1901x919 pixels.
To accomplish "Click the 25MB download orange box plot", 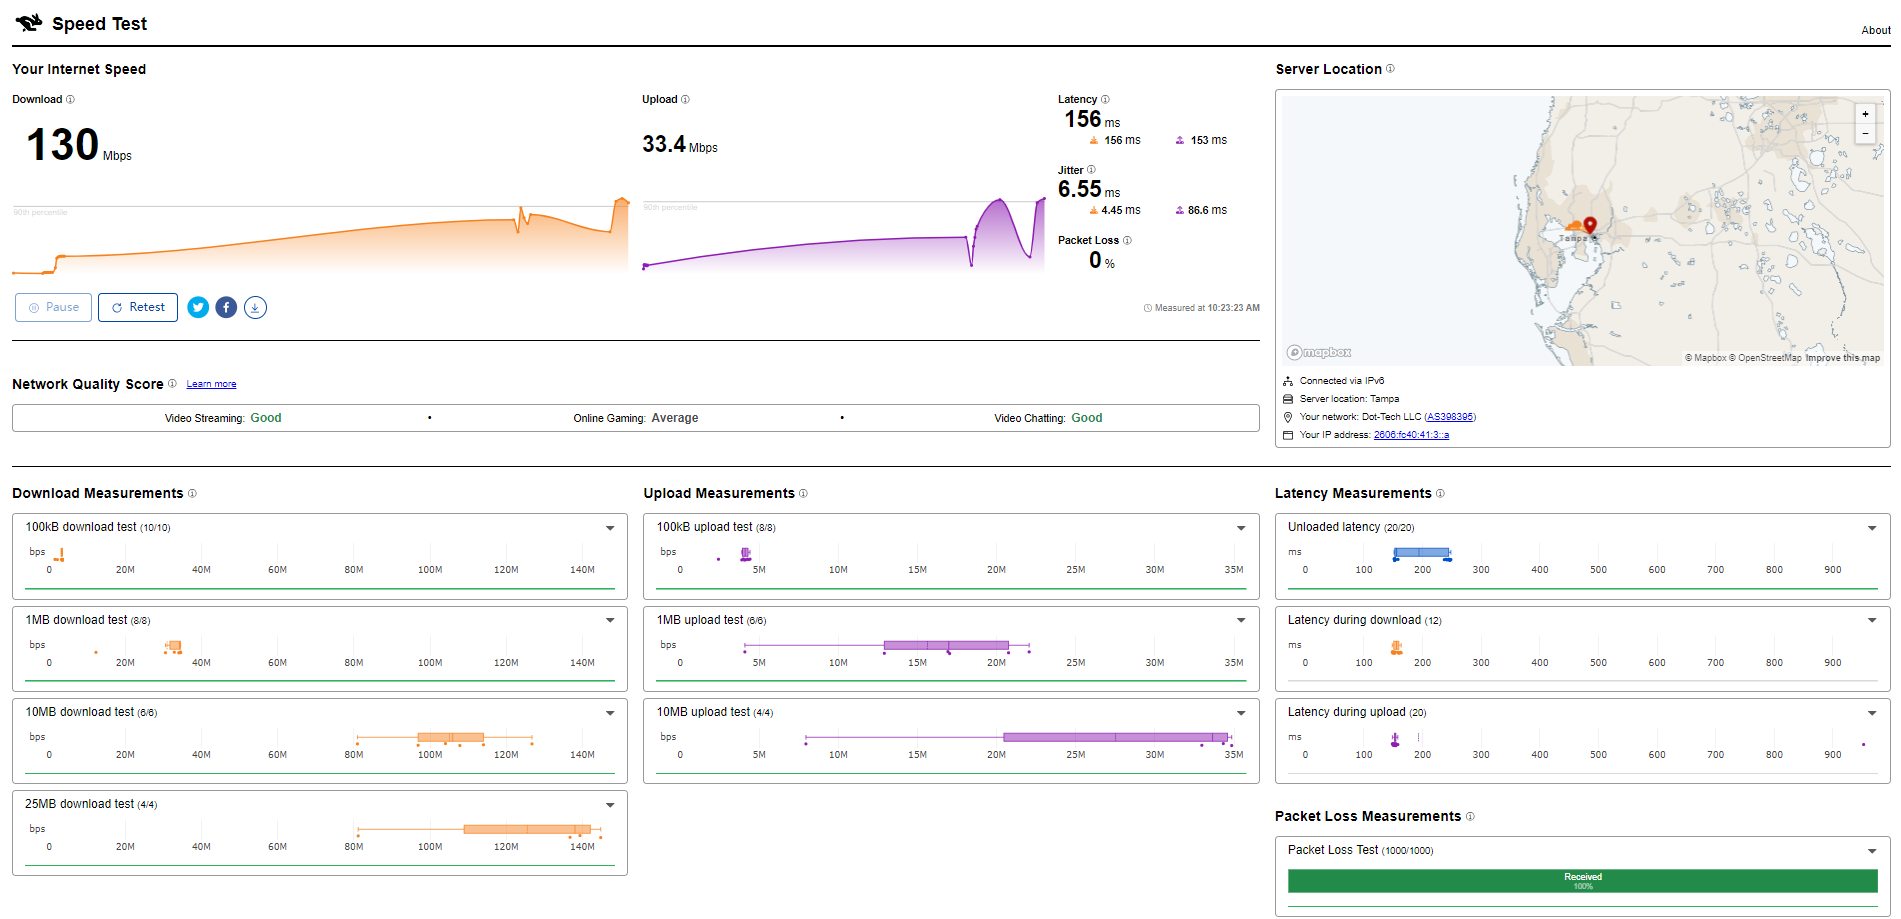I will (x=527, y=829).
